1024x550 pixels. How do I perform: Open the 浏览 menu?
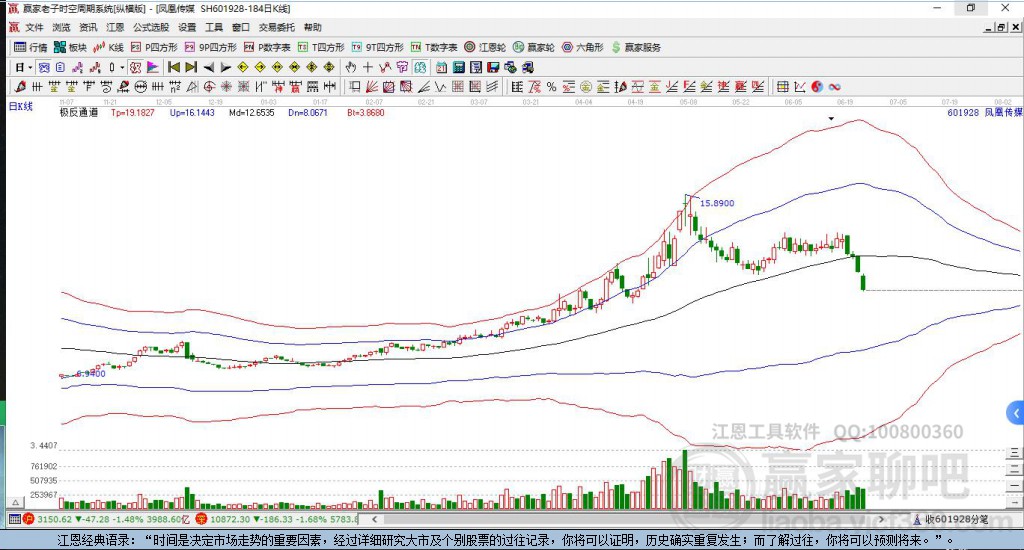tap(61, 27)
